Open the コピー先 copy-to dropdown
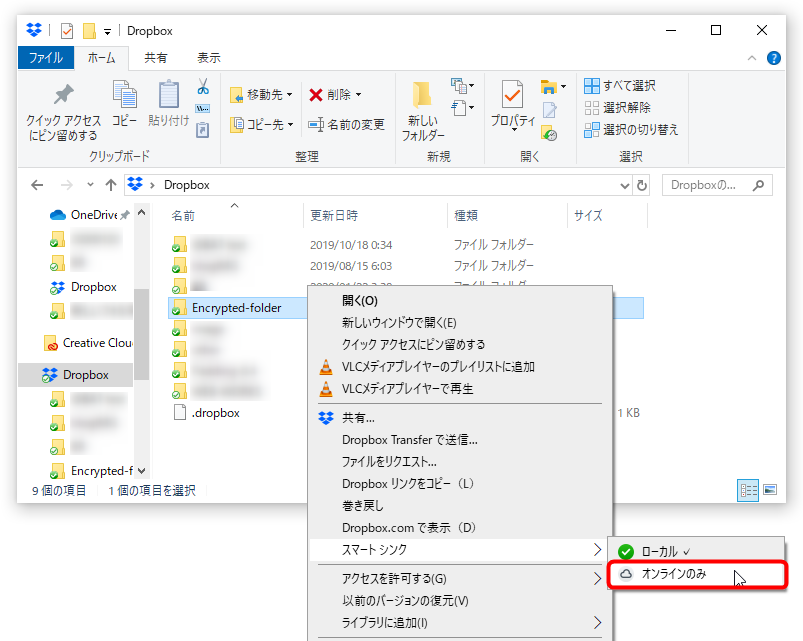 pyautogui.click(x=261, y=124)
